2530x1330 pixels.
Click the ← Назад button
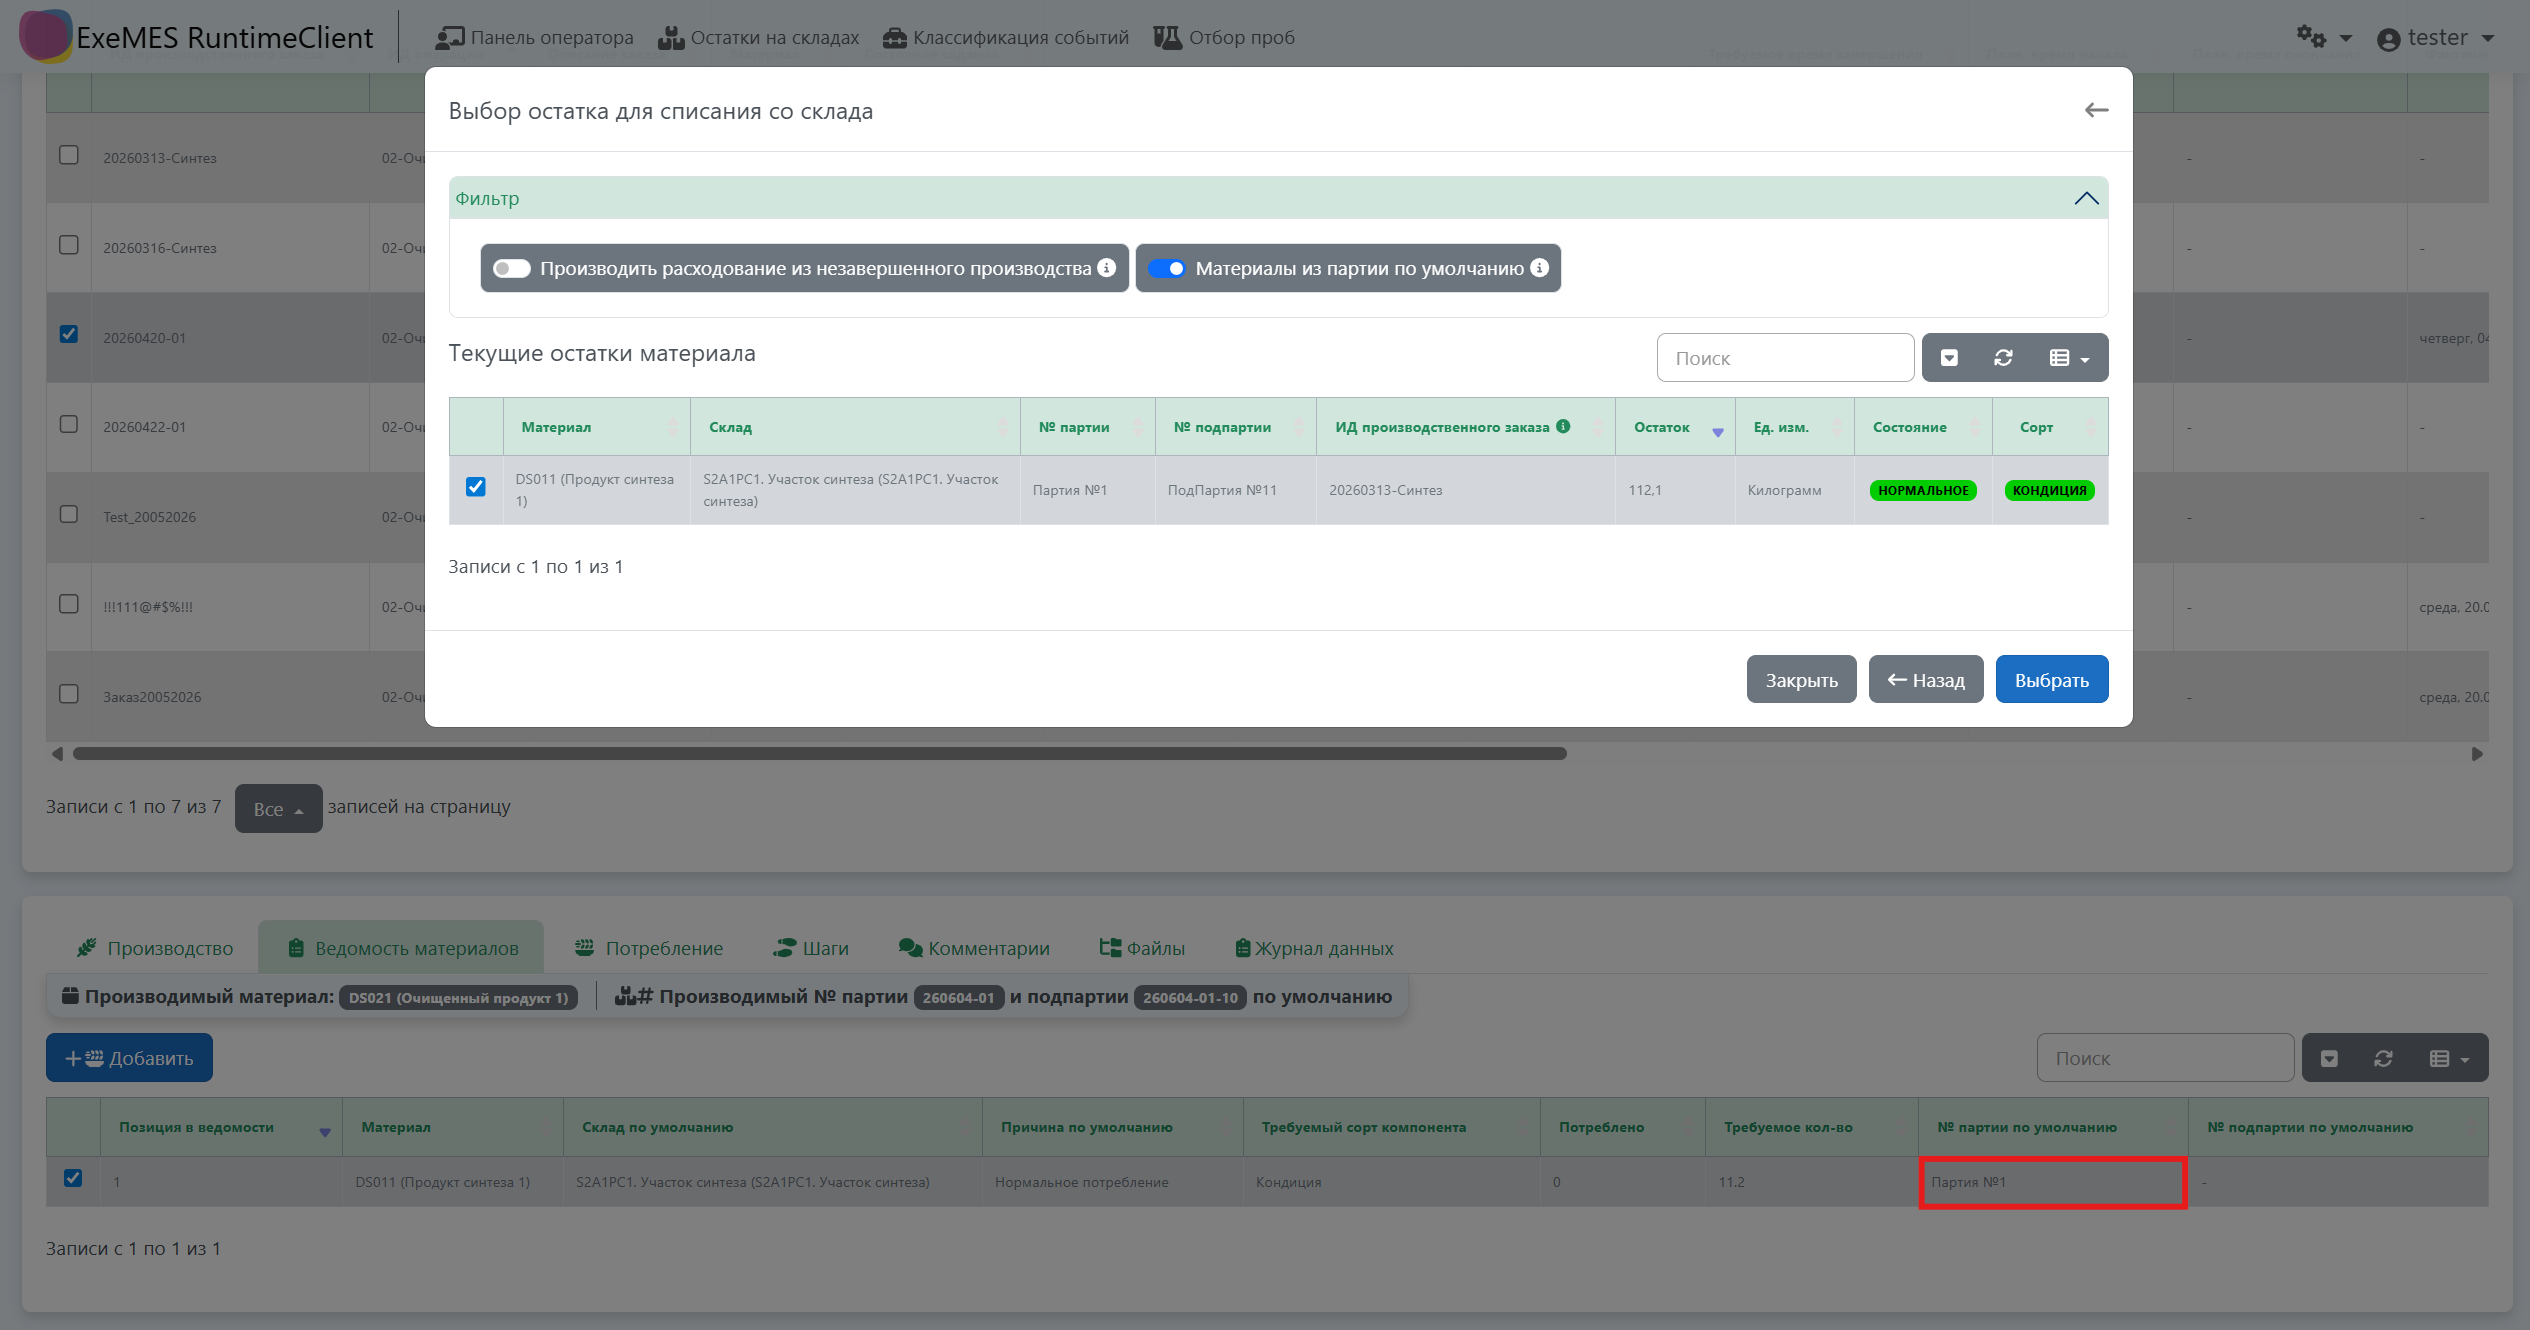click(1926, 680)
